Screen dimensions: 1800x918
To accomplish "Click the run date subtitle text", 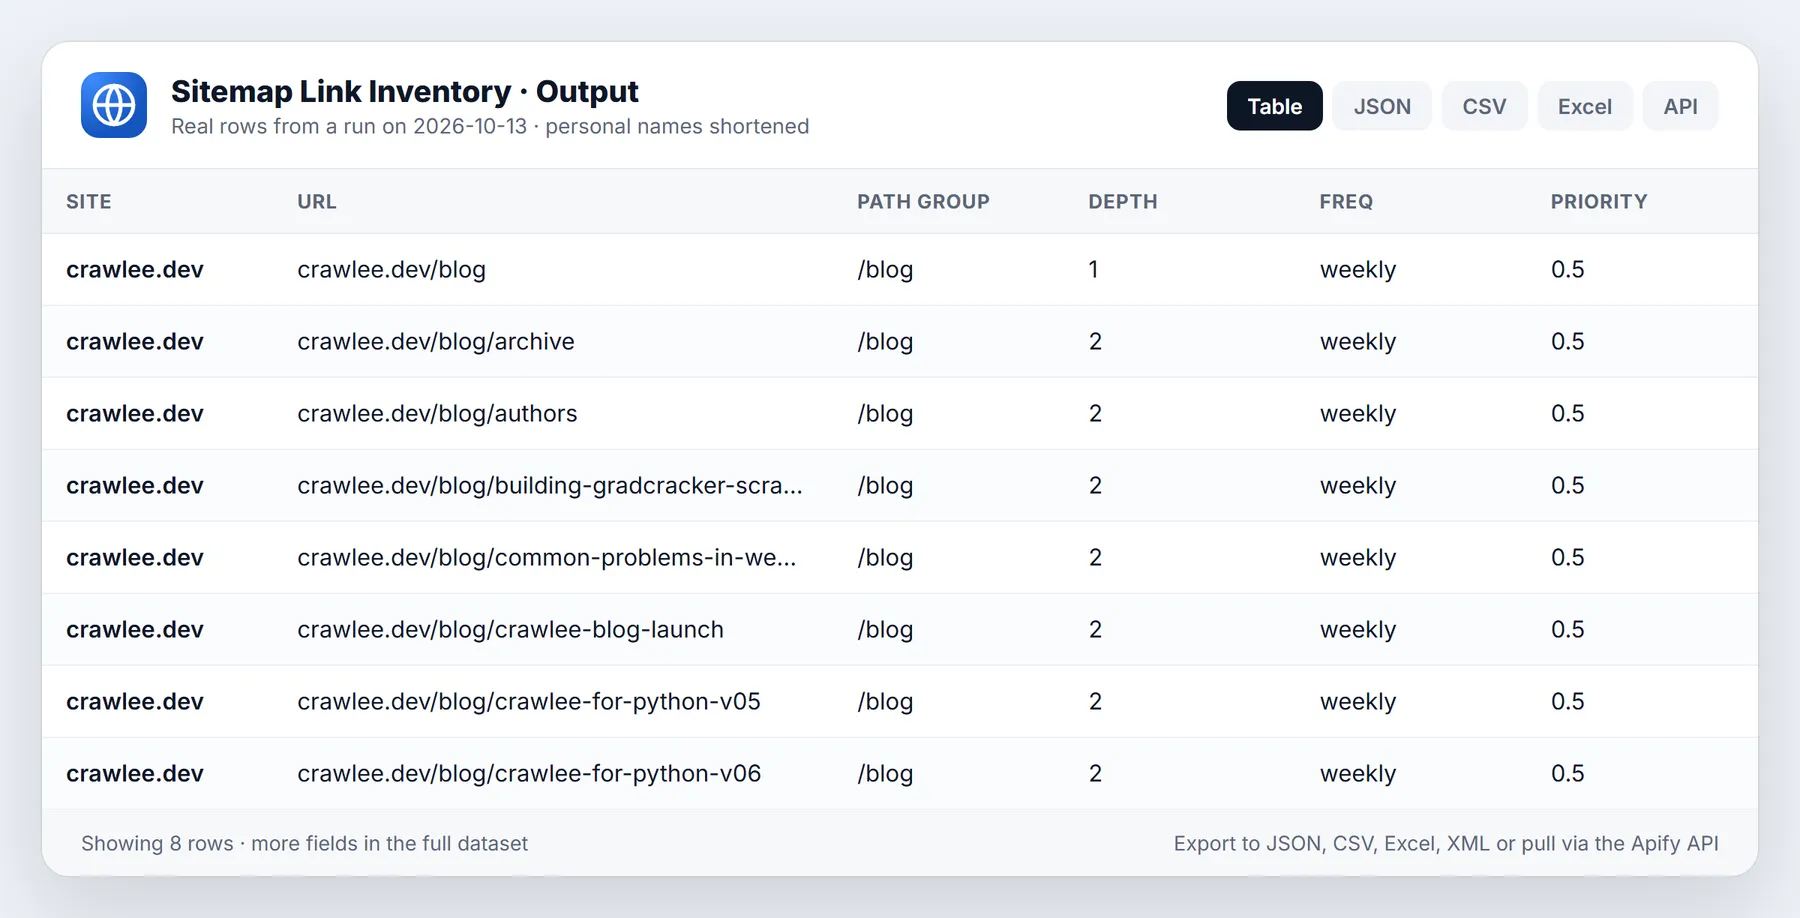I will click(x=490, y=126).
